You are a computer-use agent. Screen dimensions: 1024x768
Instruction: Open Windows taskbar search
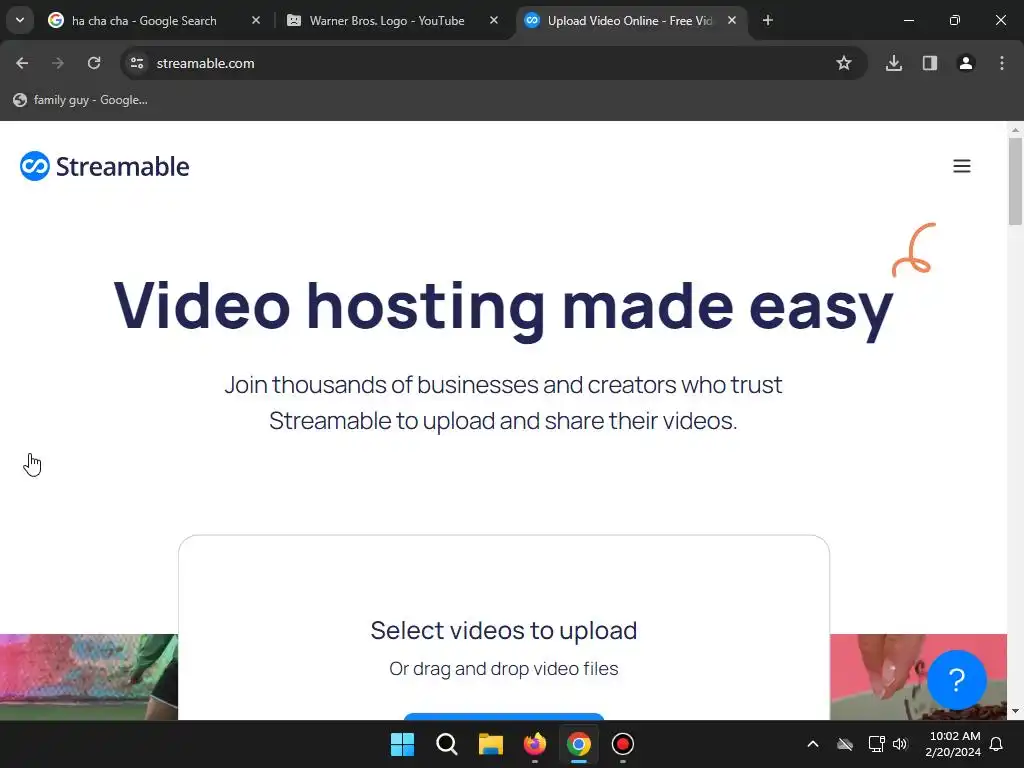click(447, 744)
